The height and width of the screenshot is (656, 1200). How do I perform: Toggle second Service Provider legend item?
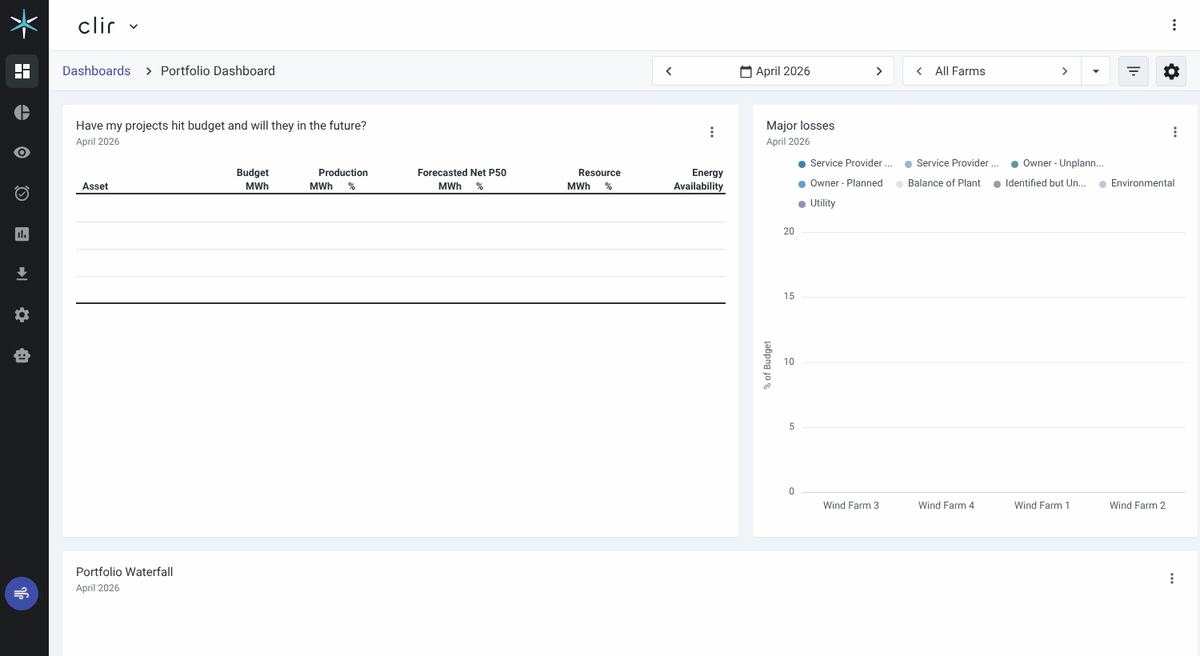[x=951, y=163]
